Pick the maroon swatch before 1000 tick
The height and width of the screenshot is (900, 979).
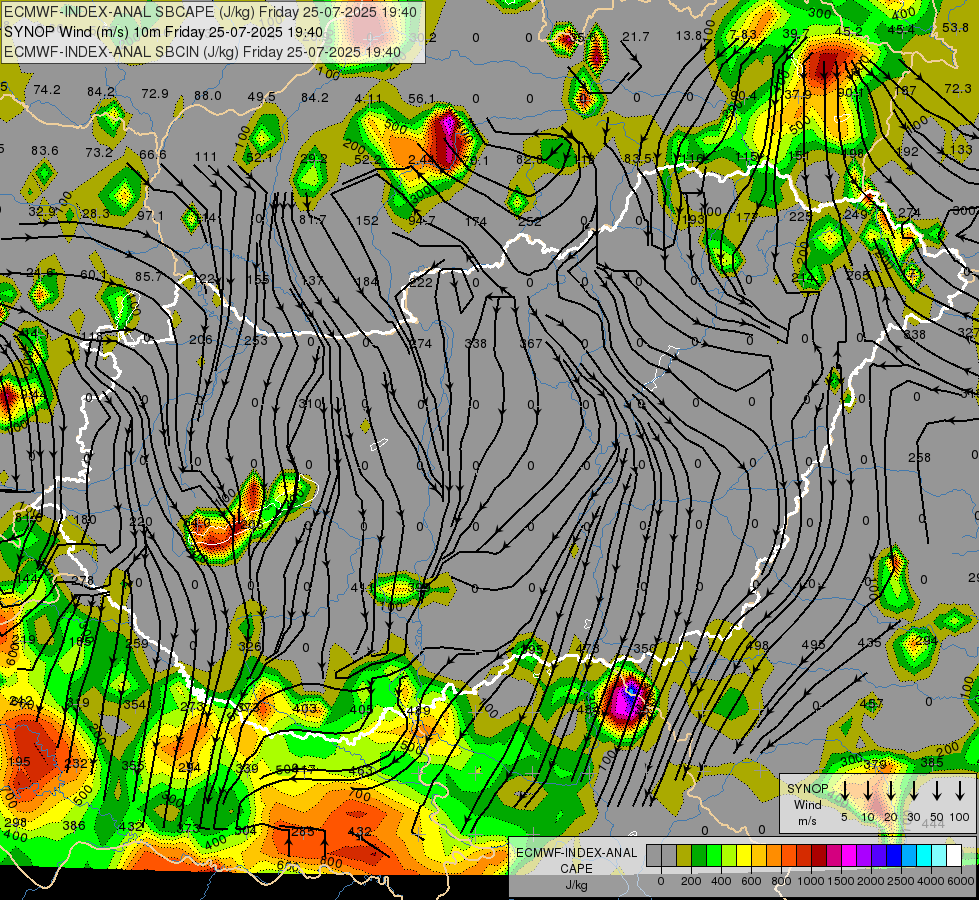tap(819, 856)
